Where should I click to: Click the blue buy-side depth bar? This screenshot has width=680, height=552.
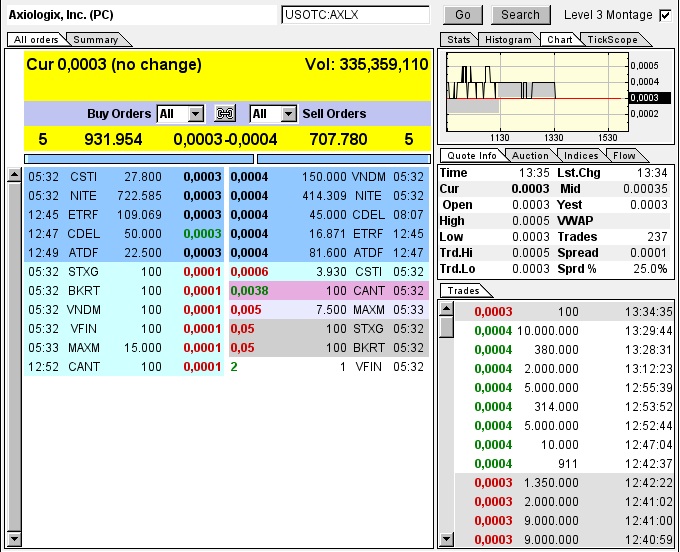click(139, 158)
